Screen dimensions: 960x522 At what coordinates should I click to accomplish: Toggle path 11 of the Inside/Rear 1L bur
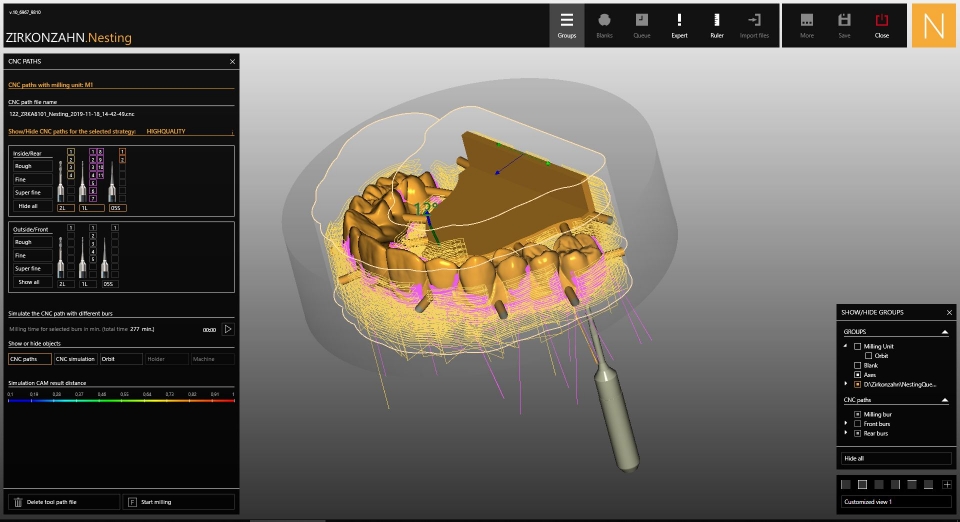[100, 175]
